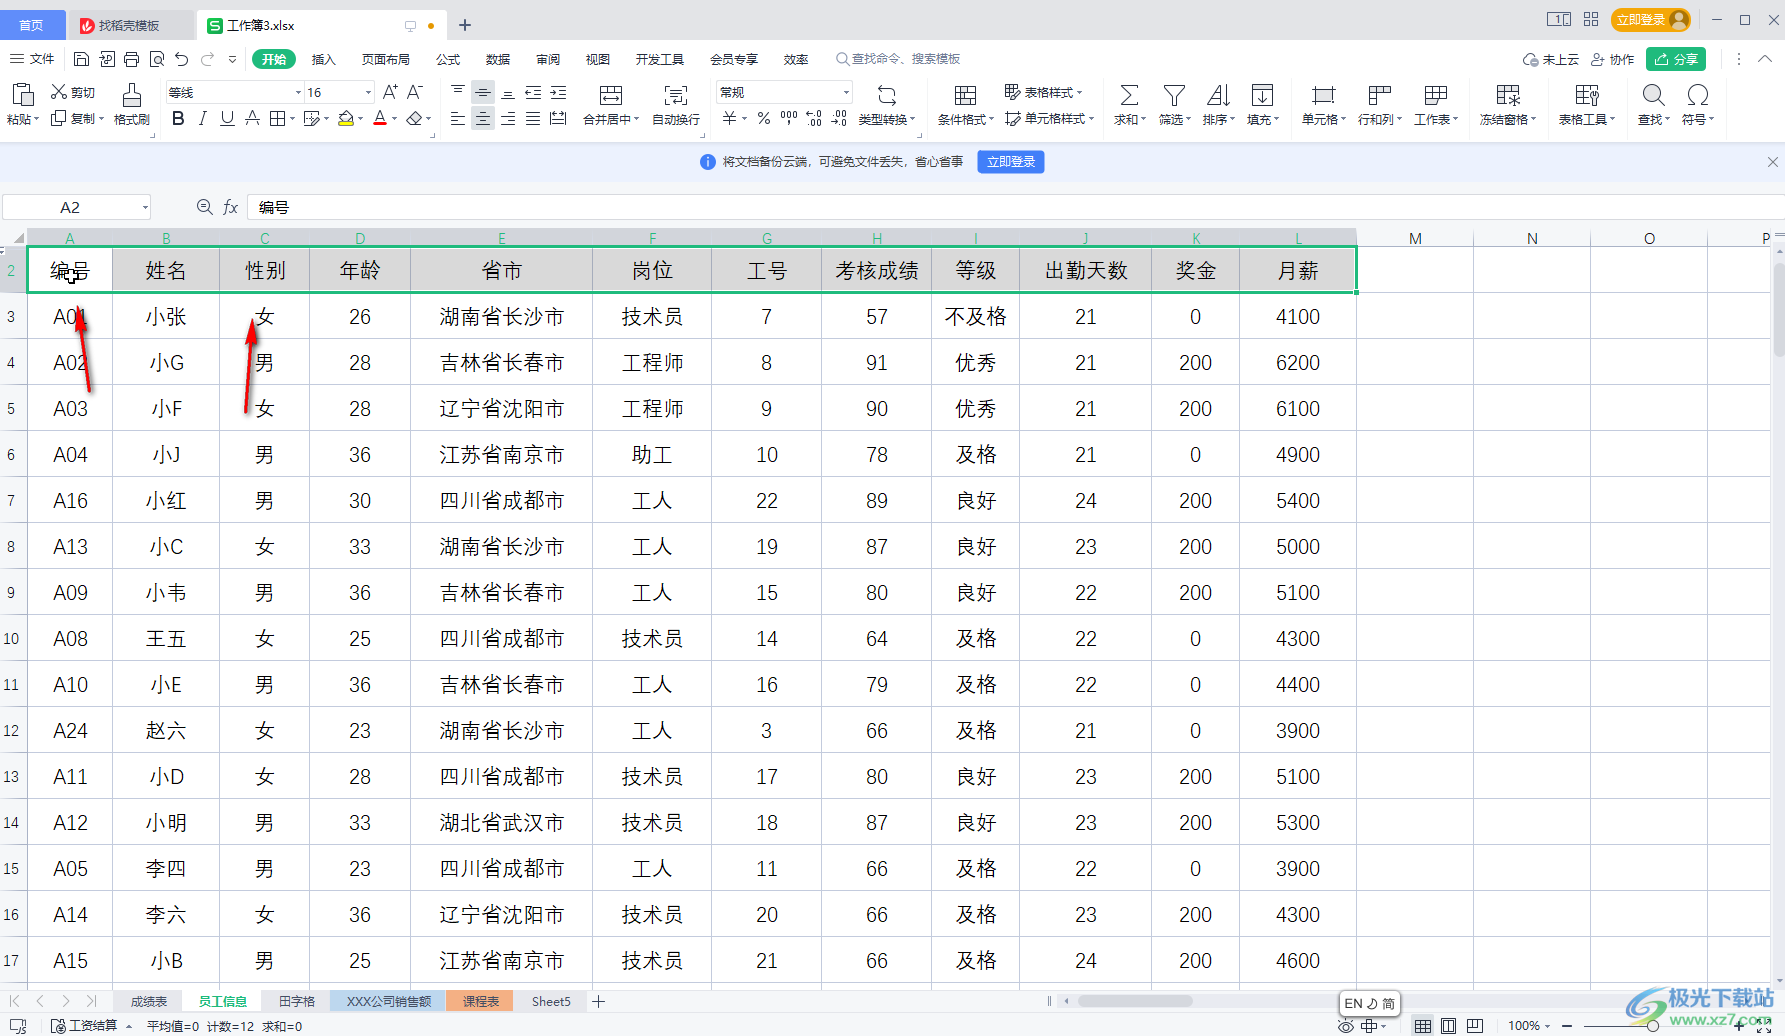Image resolution: width=1785 pixels, height=1036 pixels.
Task: Click the horizontal scrollbar thumb
Action: point(1134,1001)
